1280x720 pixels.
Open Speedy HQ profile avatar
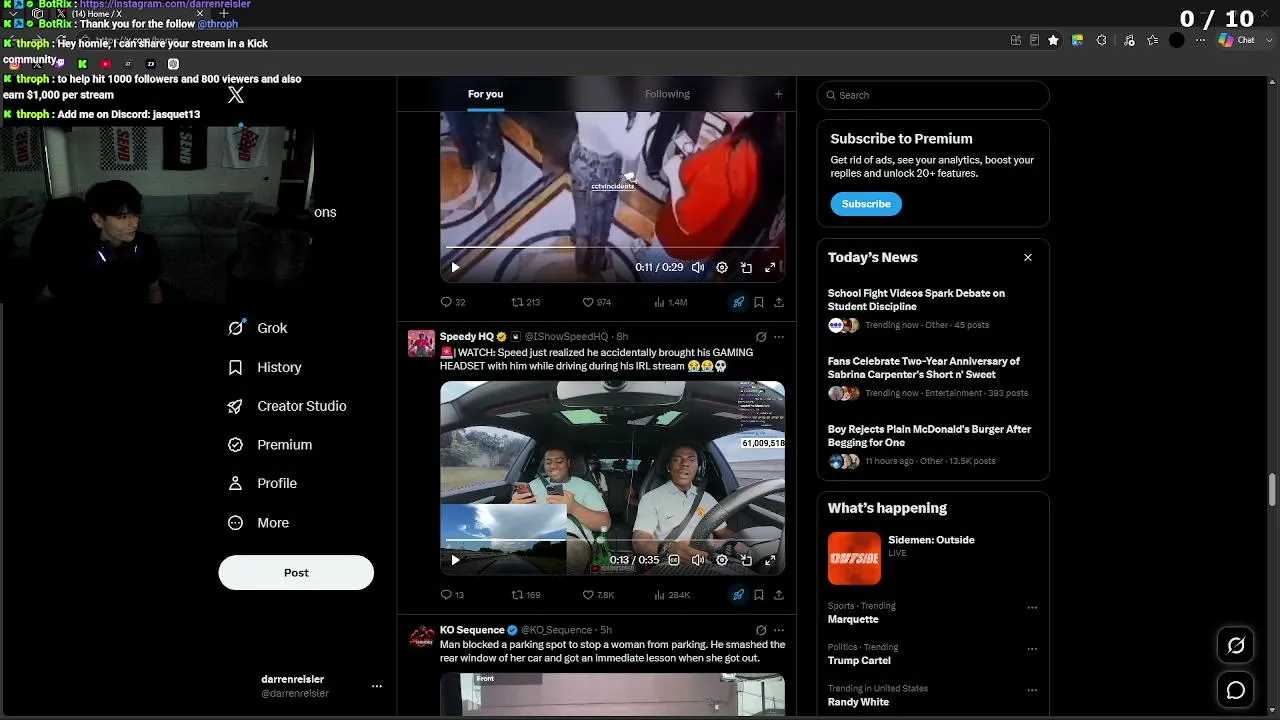pyautogui.click(x=421, y=343)
